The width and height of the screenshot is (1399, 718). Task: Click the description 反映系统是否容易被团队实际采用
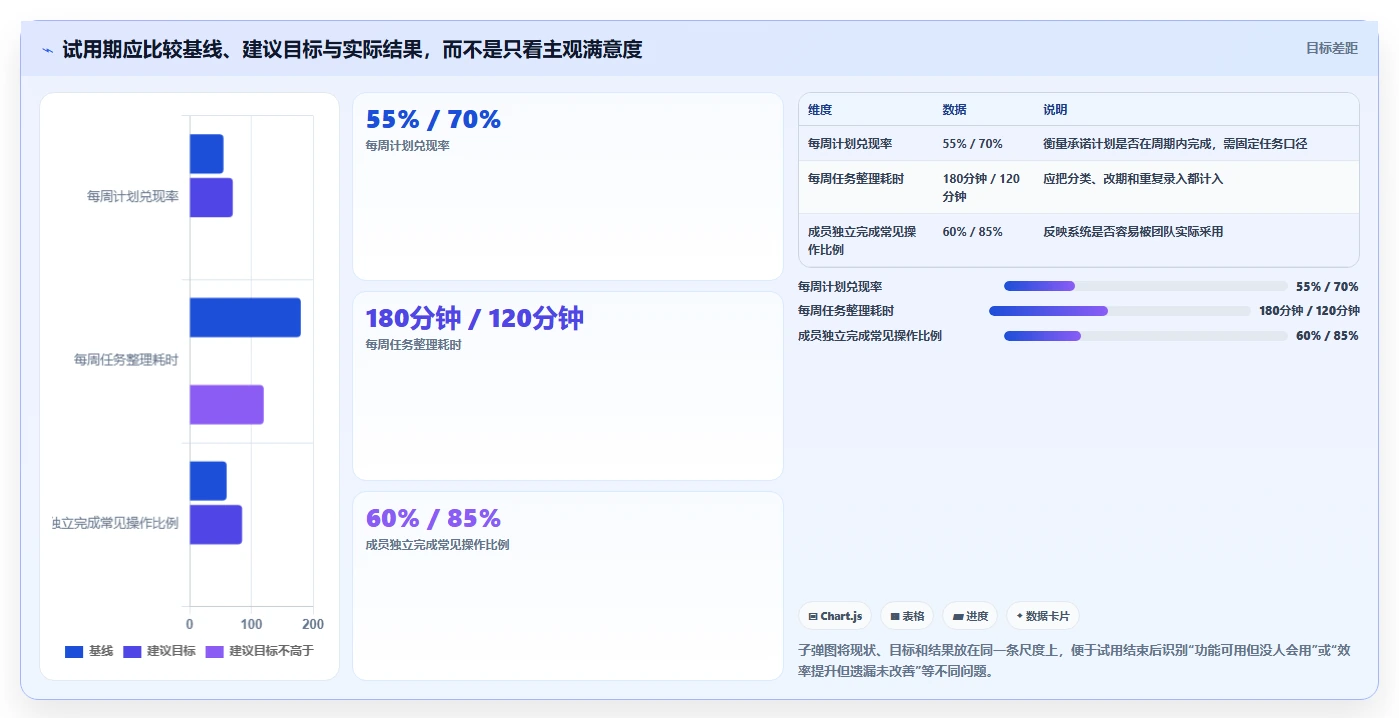coord(1133,232)
